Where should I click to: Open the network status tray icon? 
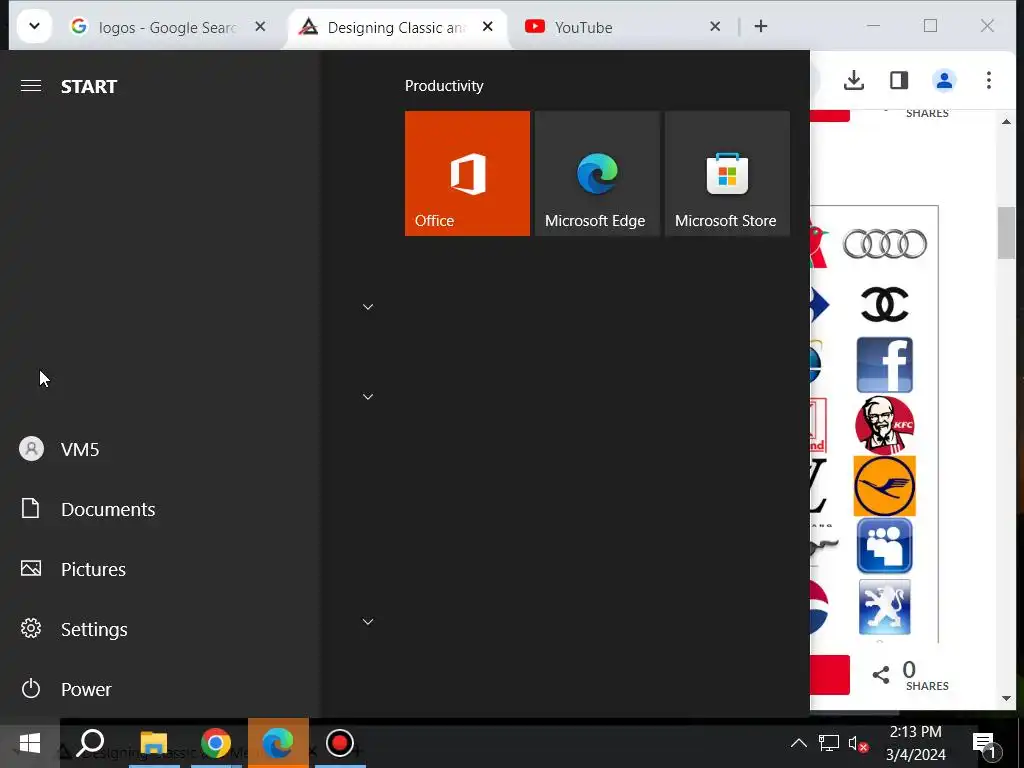[x=828, y=743]
